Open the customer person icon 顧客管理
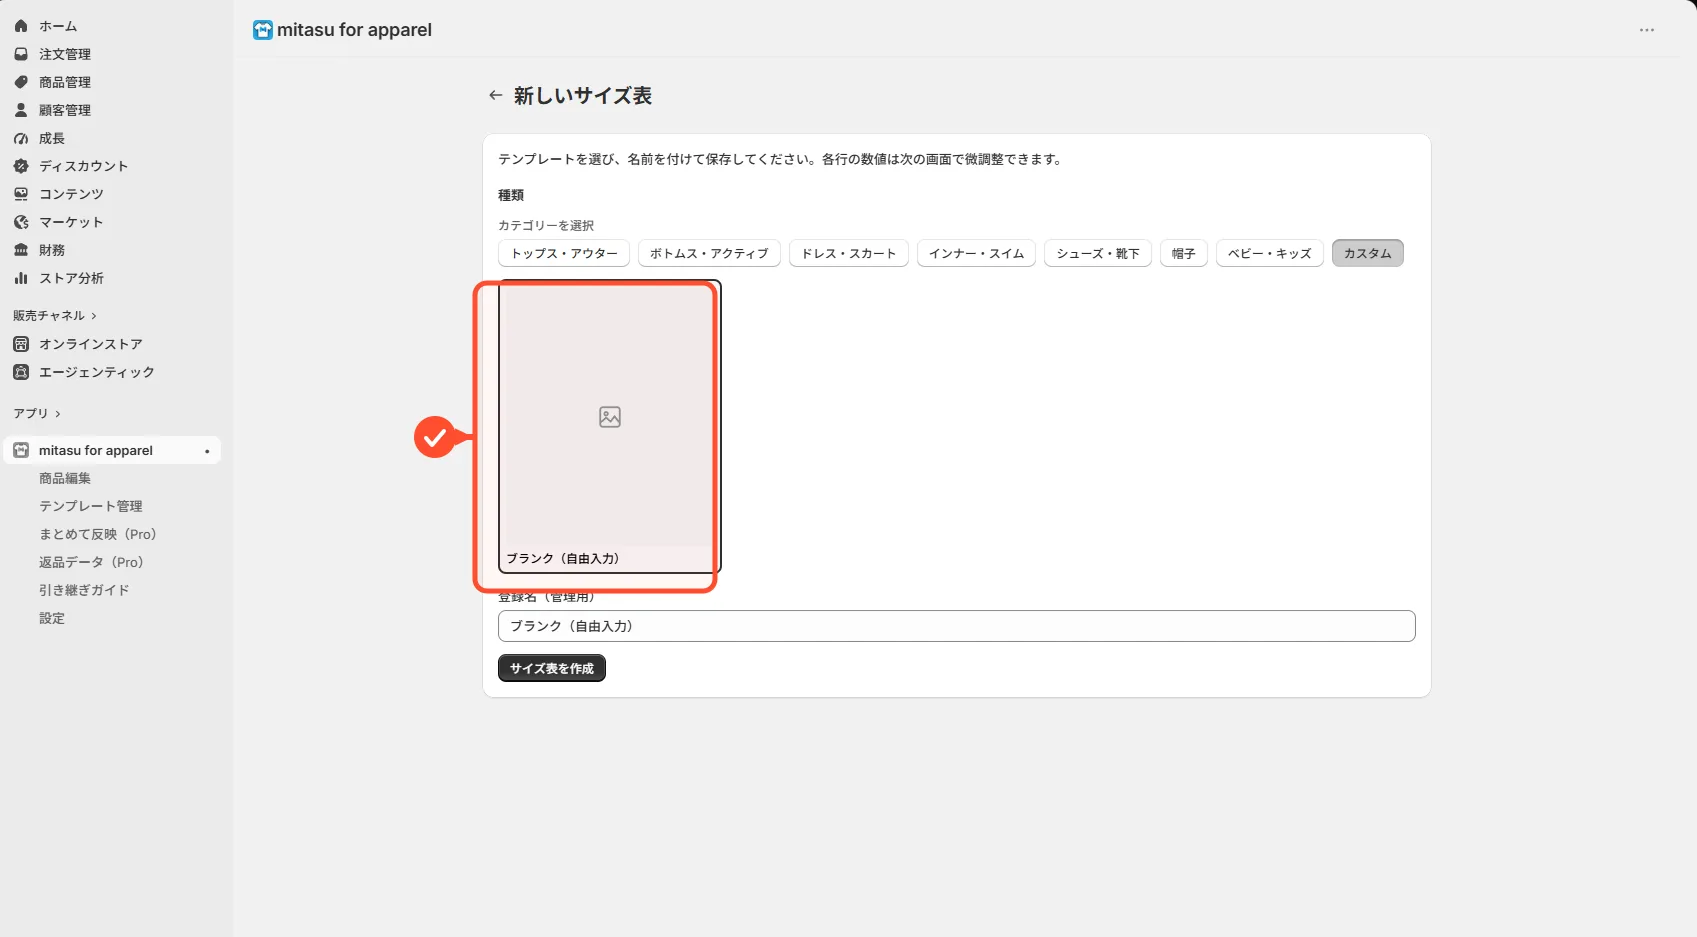 pos(21,110)
